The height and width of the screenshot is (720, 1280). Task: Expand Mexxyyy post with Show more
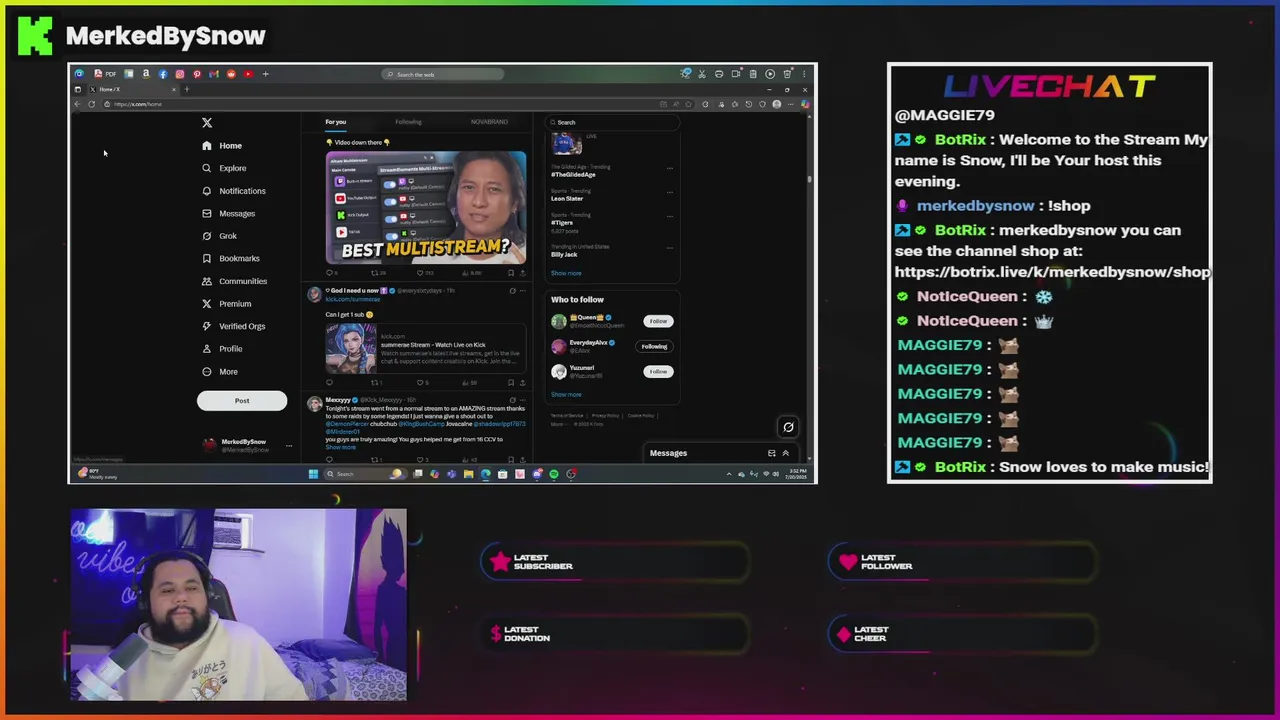pos(340,447)
